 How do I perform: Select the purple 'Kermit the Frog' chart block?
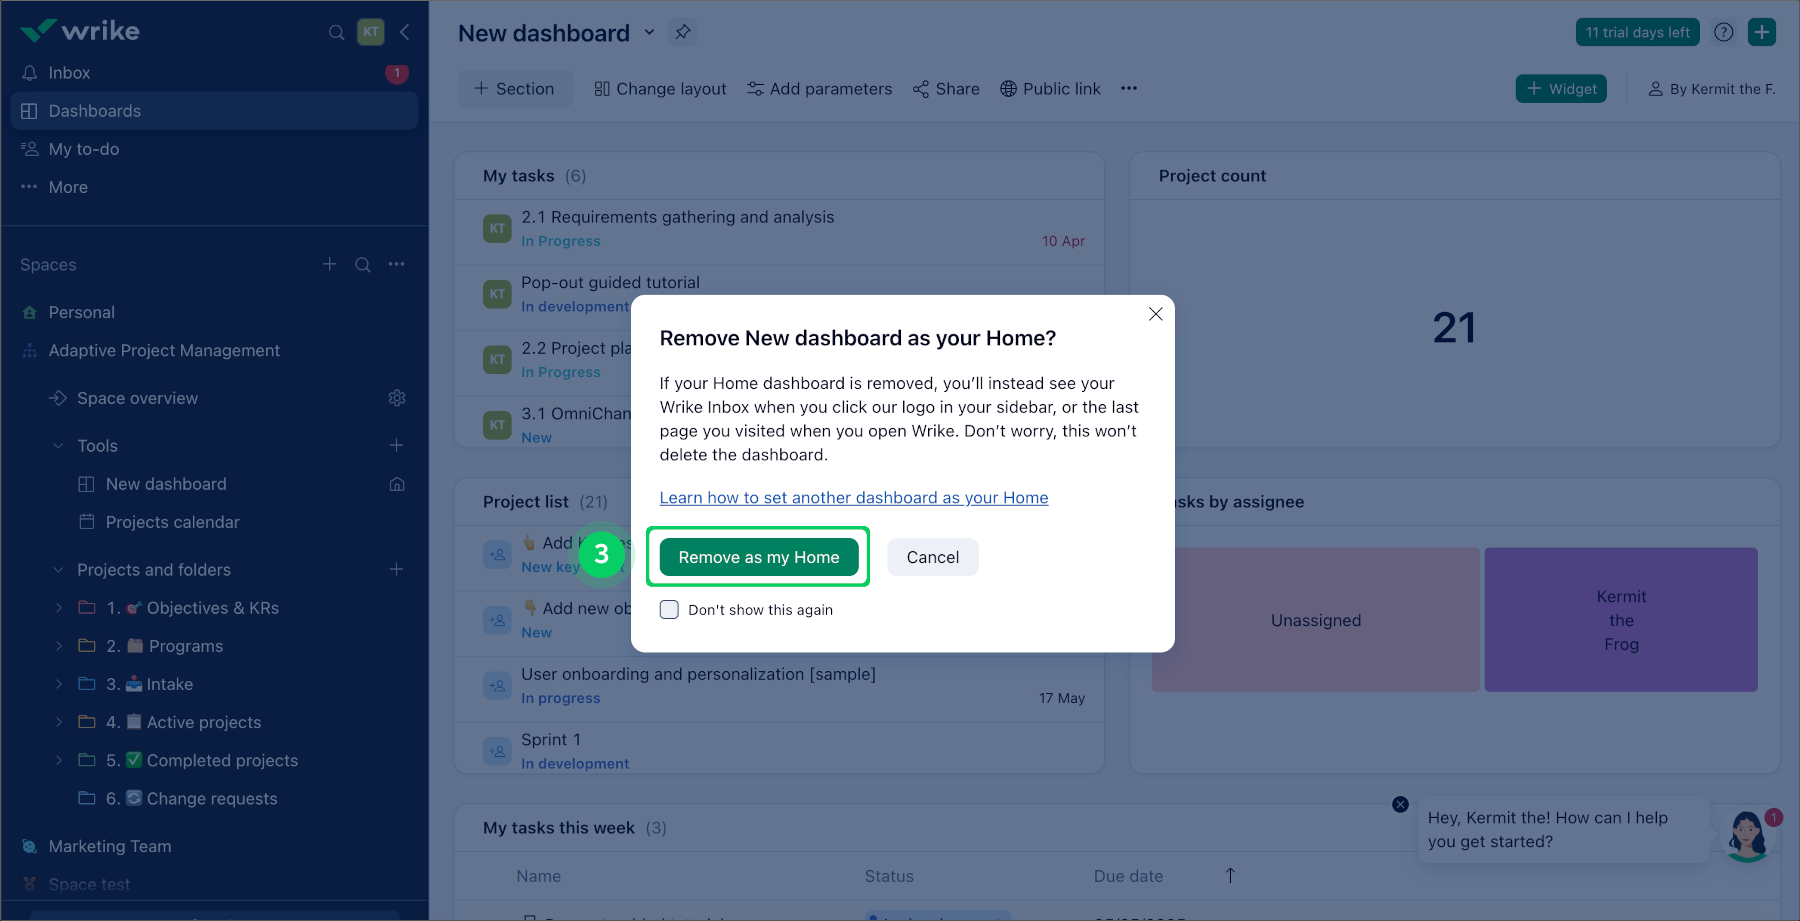click(x=1620, y=619)
